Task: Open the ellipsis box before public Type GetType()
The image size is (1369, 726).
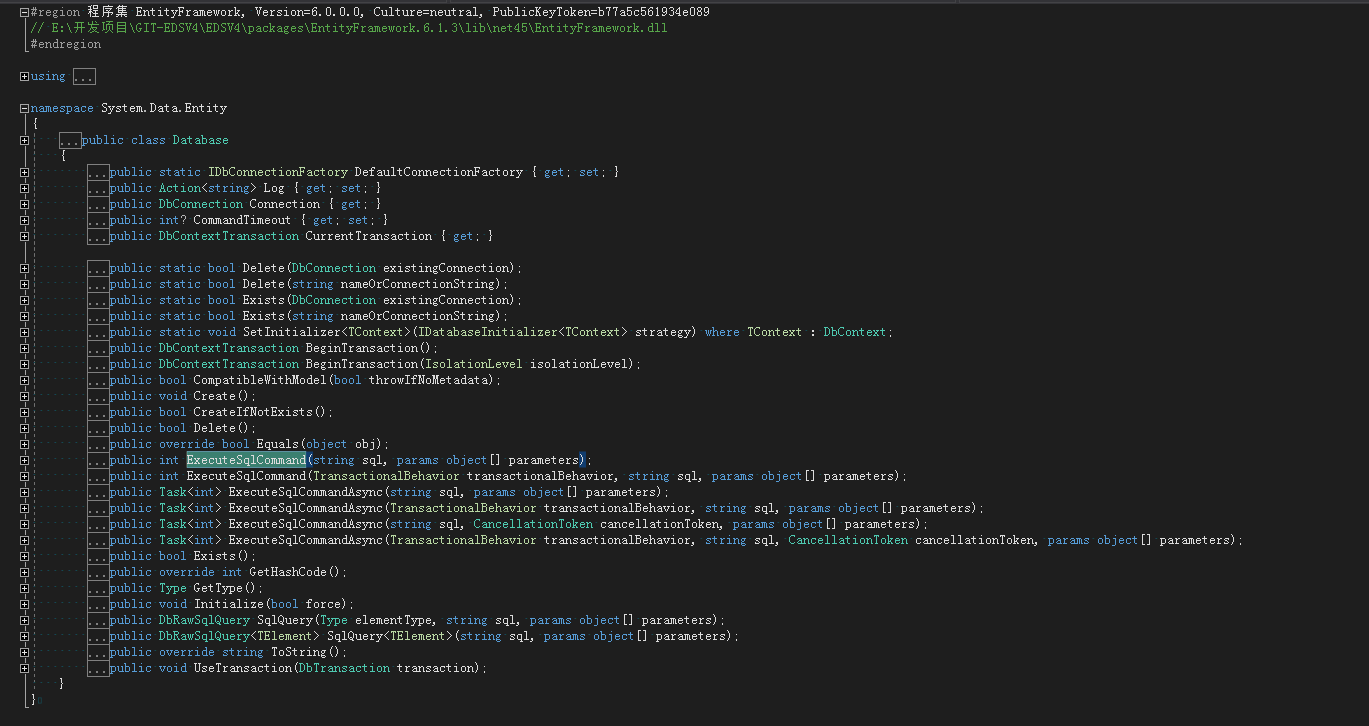Action: 98,588
